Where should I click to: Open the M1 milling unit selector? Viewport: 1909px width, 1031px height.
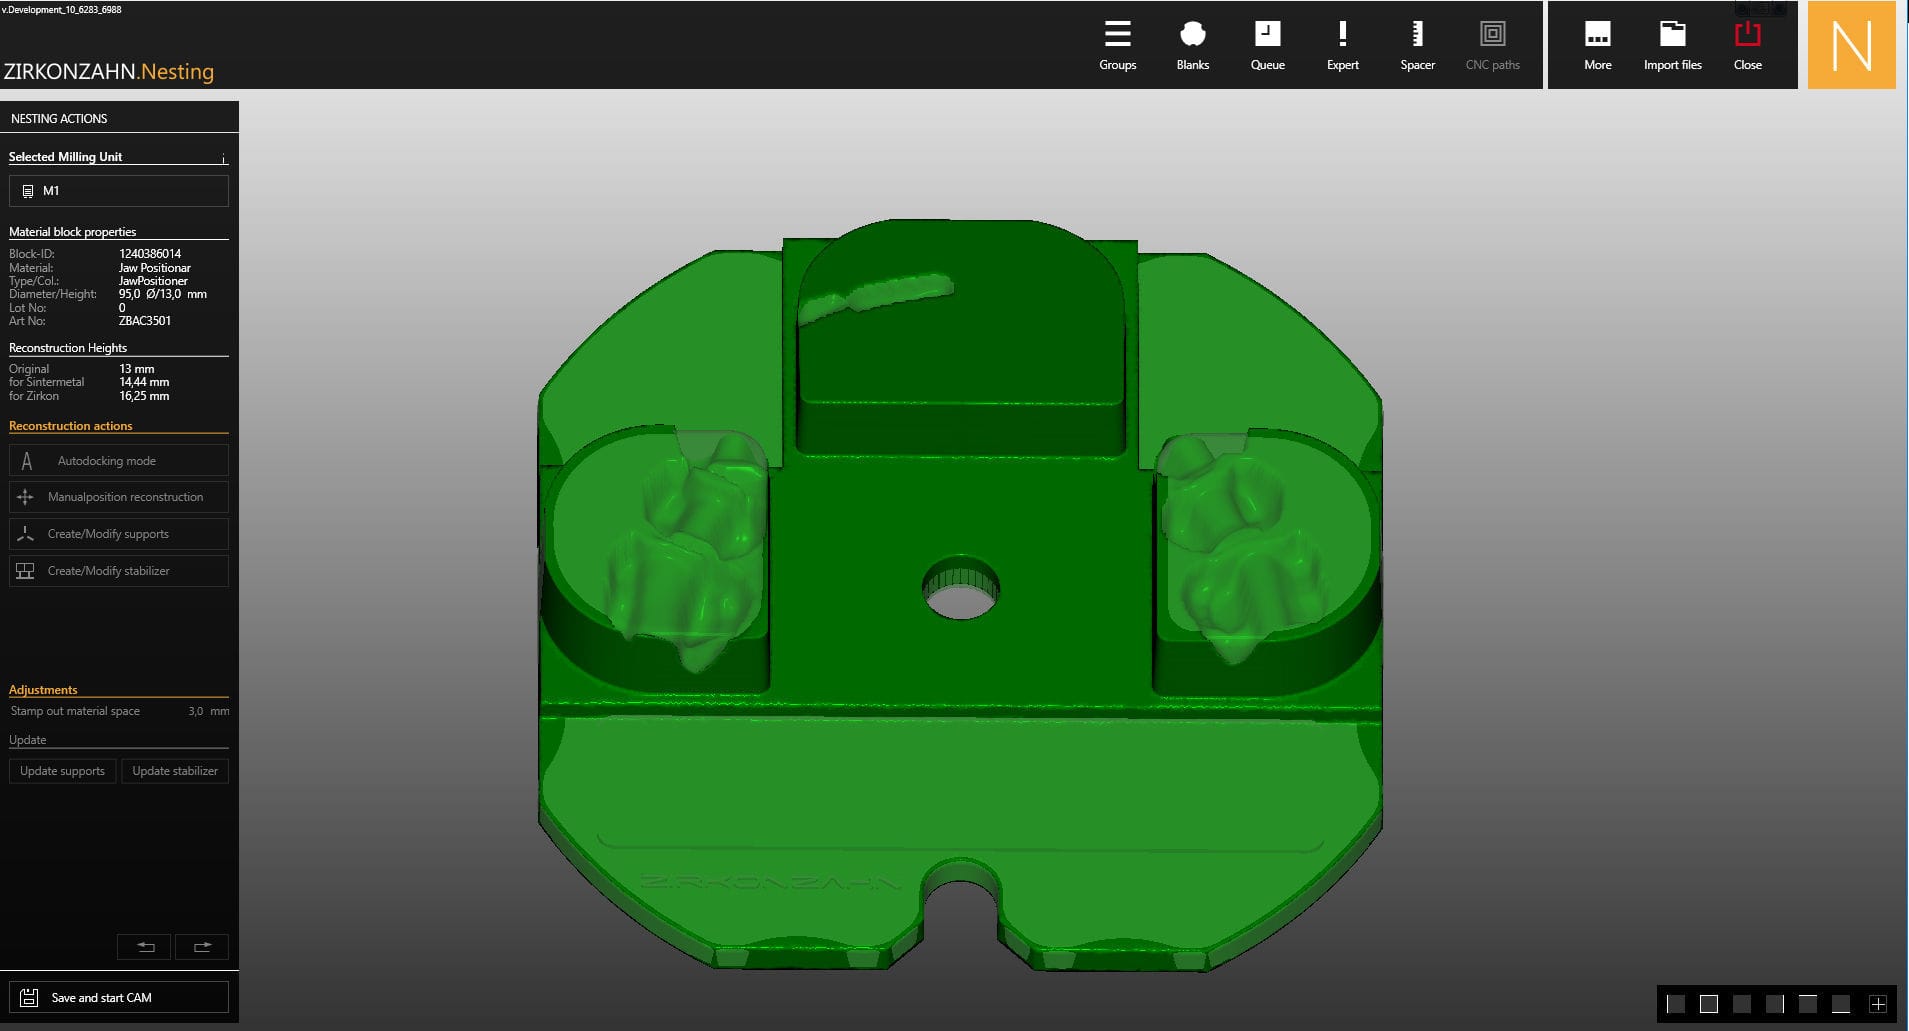pos(118,190)
